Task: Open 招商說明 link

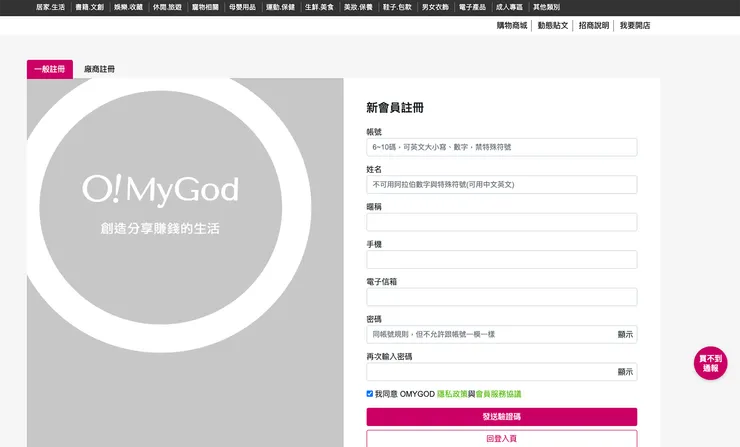Action: (x=594, y=25)
